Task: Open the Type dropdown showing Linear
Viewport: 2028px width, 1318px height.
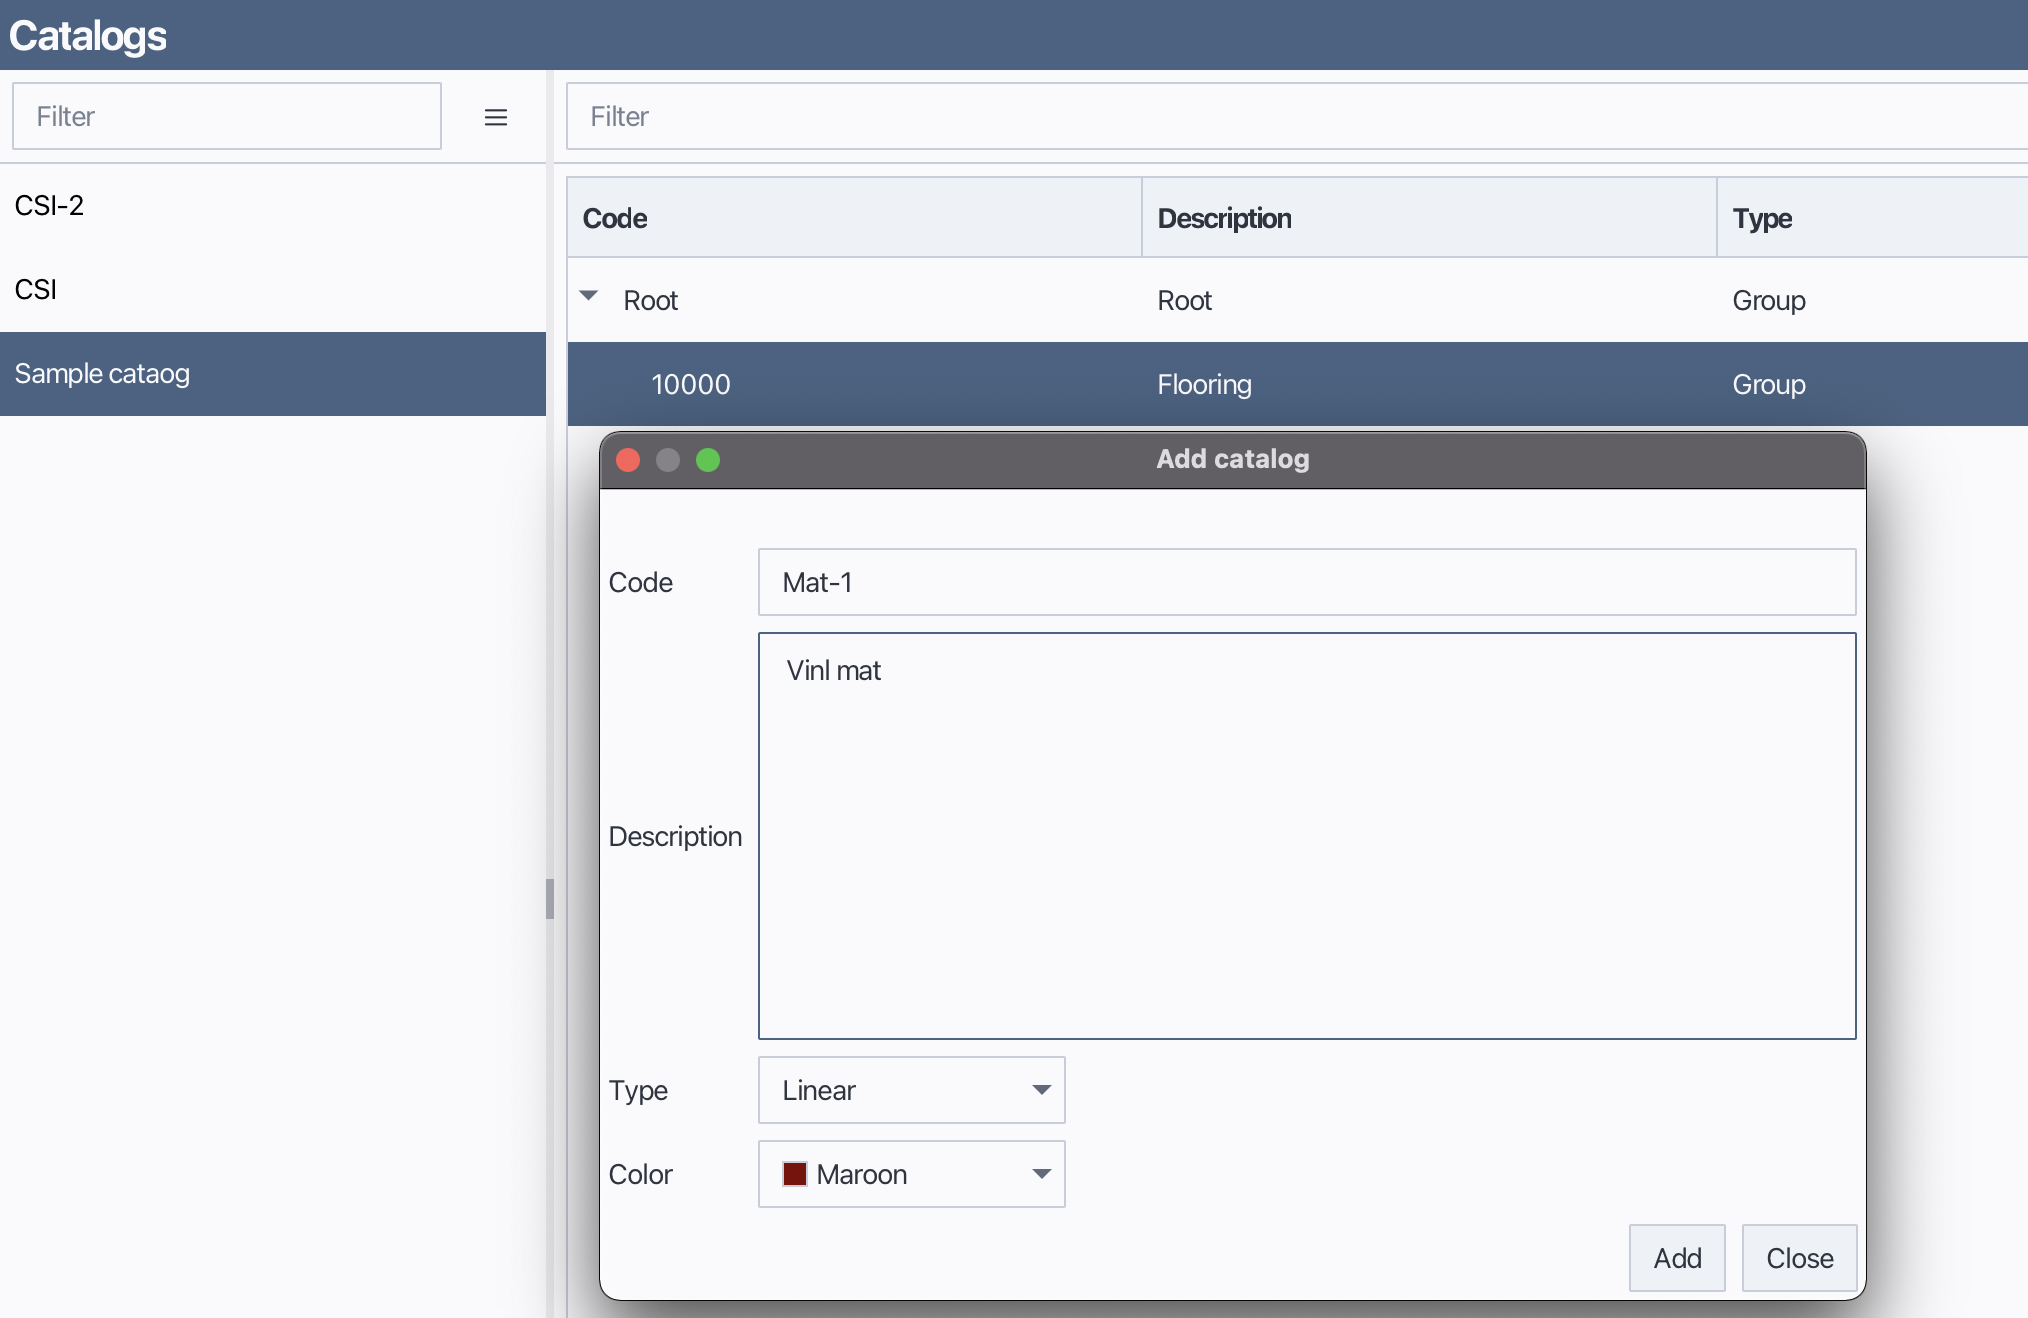Action: [x=911, y=1090]
